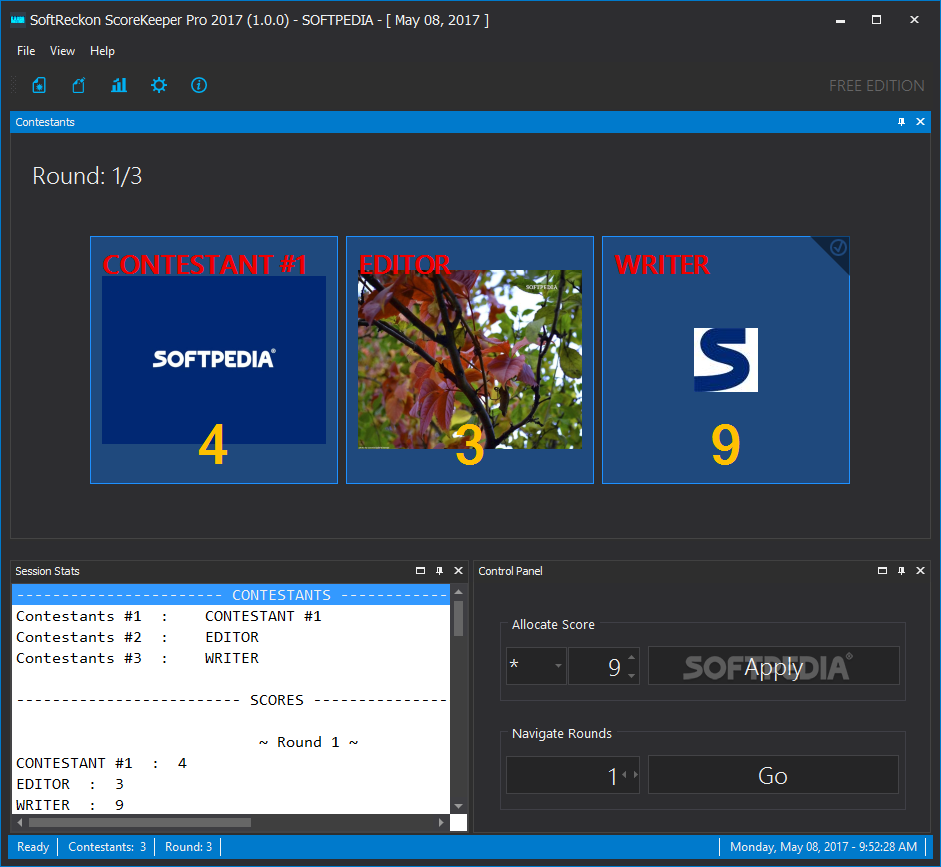Decrease the Allocate Score value
This screenshot has height=867, width=941.
point(631,676)
